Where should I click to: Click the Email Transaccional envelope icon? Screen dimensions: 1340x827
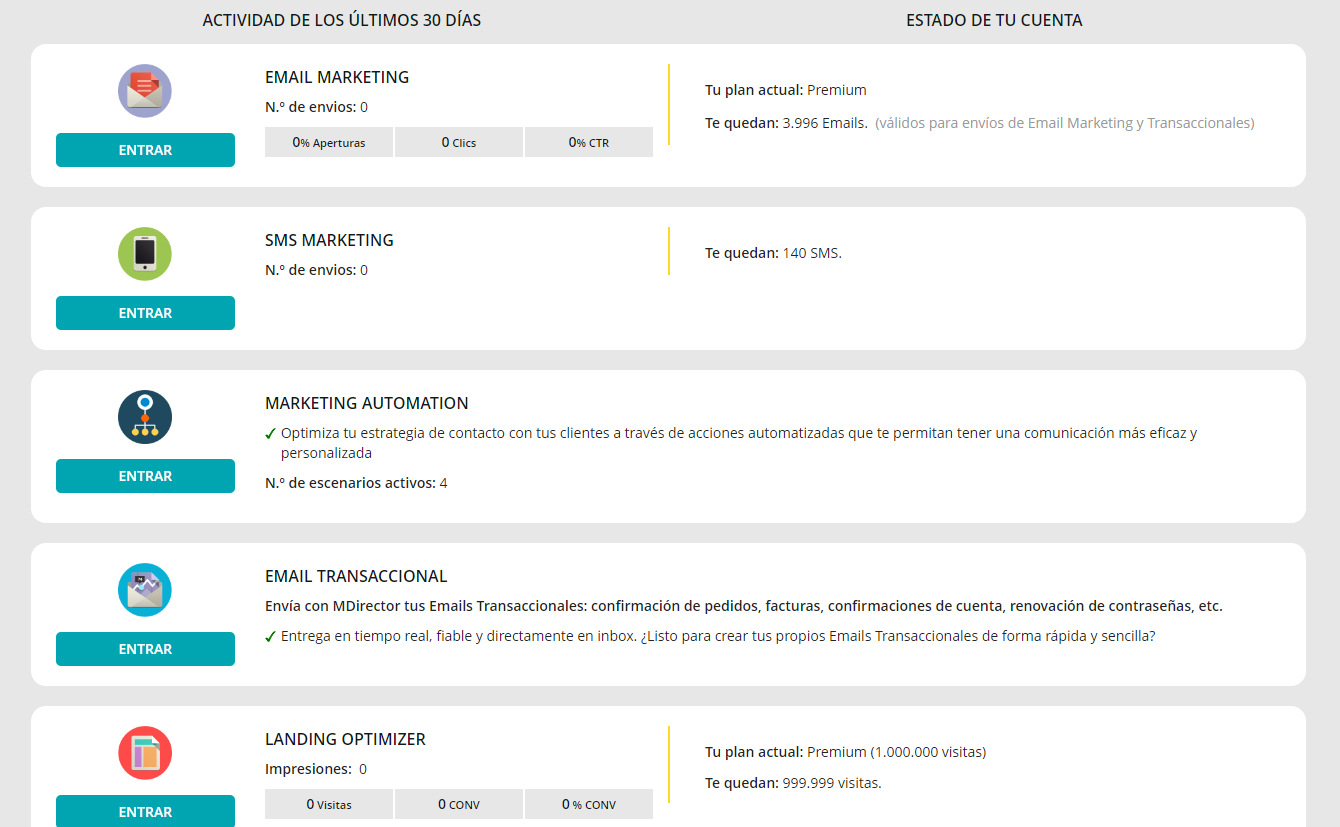pyautogui.click(x=145, y=590)
